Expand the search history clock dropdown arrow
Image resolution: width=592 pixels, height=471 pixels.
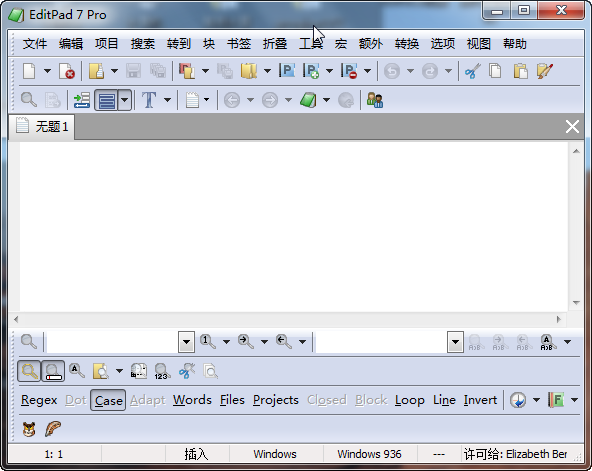pos(536,400)
